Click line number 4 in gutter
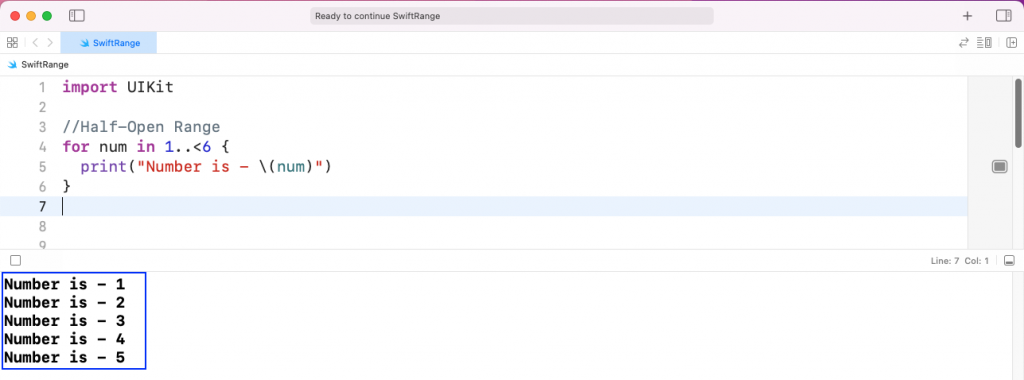The height and width of the screenshot is (380, 1024). [42, 146]
